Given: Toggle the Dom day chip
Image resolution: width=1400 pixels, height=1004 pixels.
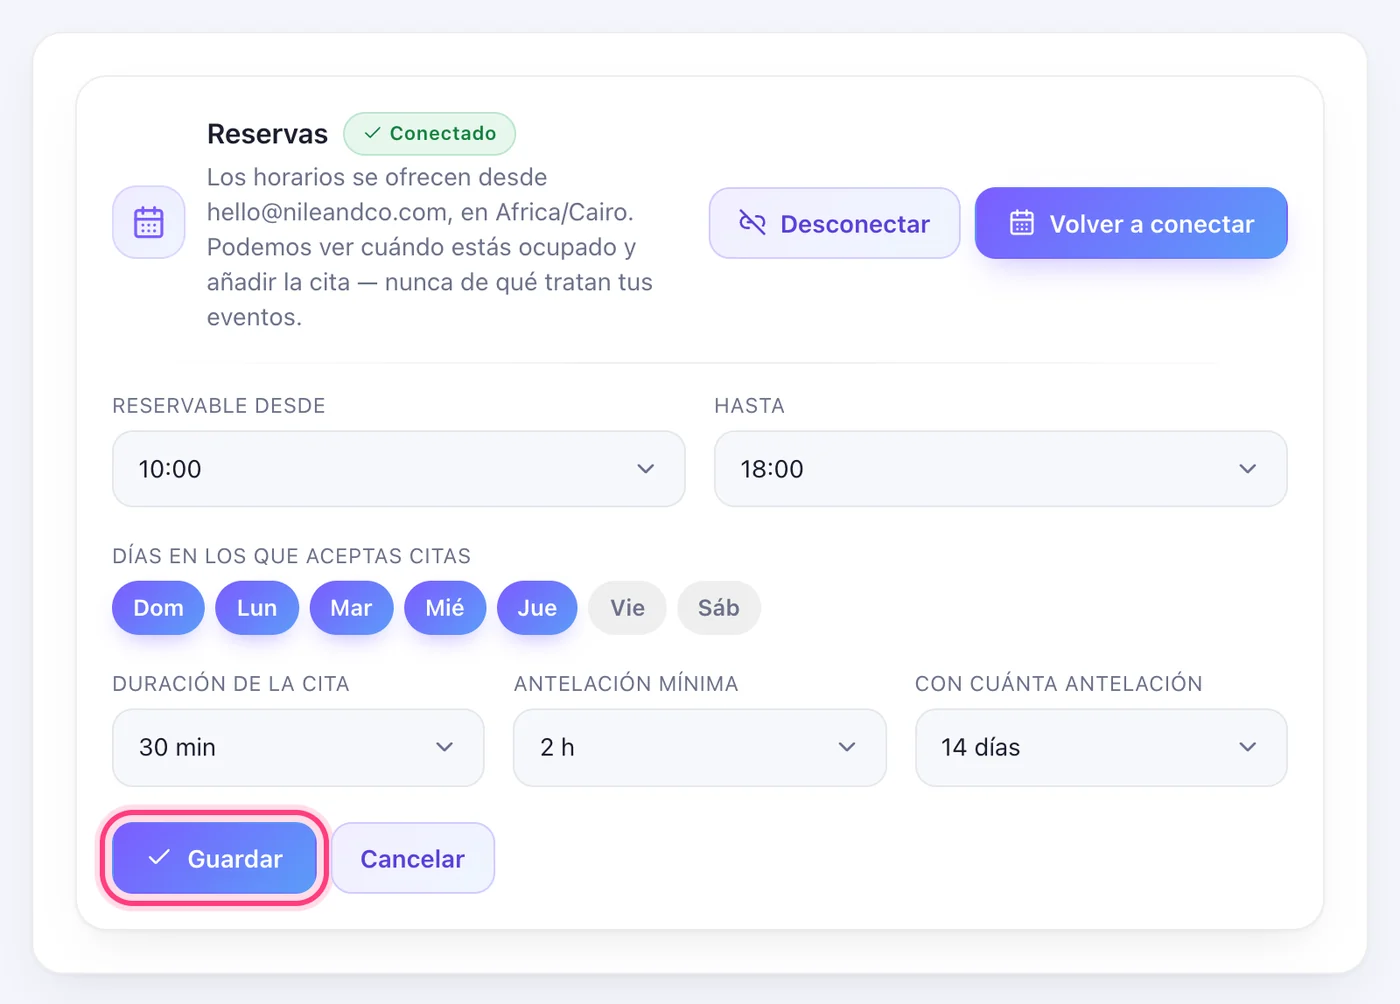Looking at the screenshot, I should click(x=158, y=608).
